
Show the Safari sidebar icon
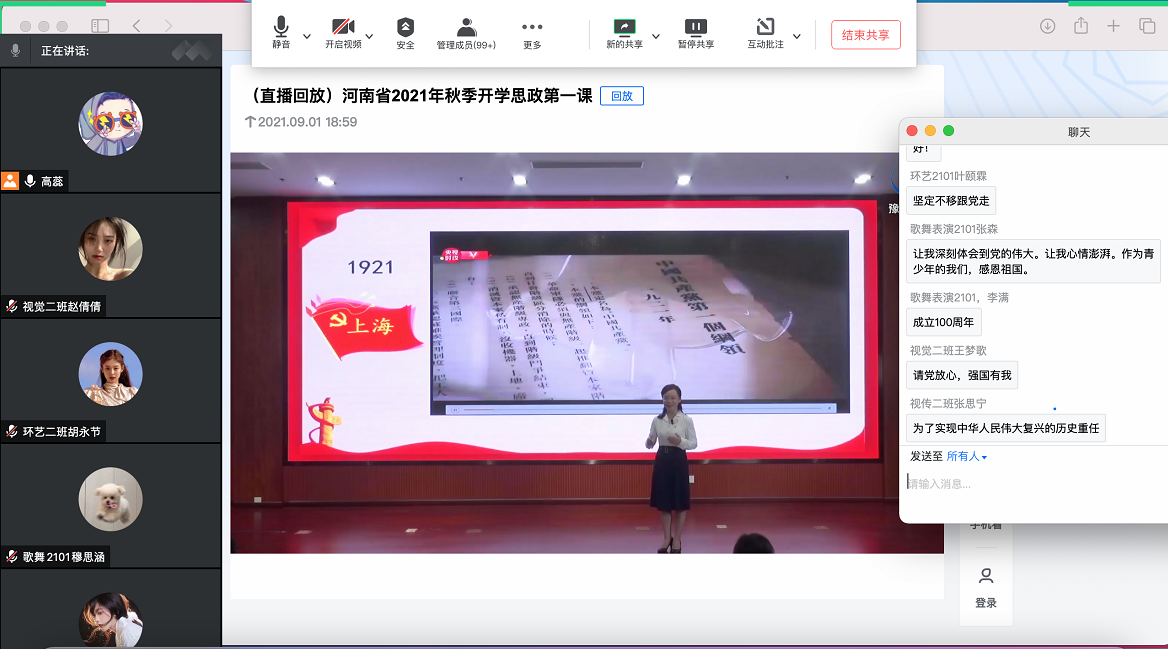pyautogui.click(x=100, y=26)
